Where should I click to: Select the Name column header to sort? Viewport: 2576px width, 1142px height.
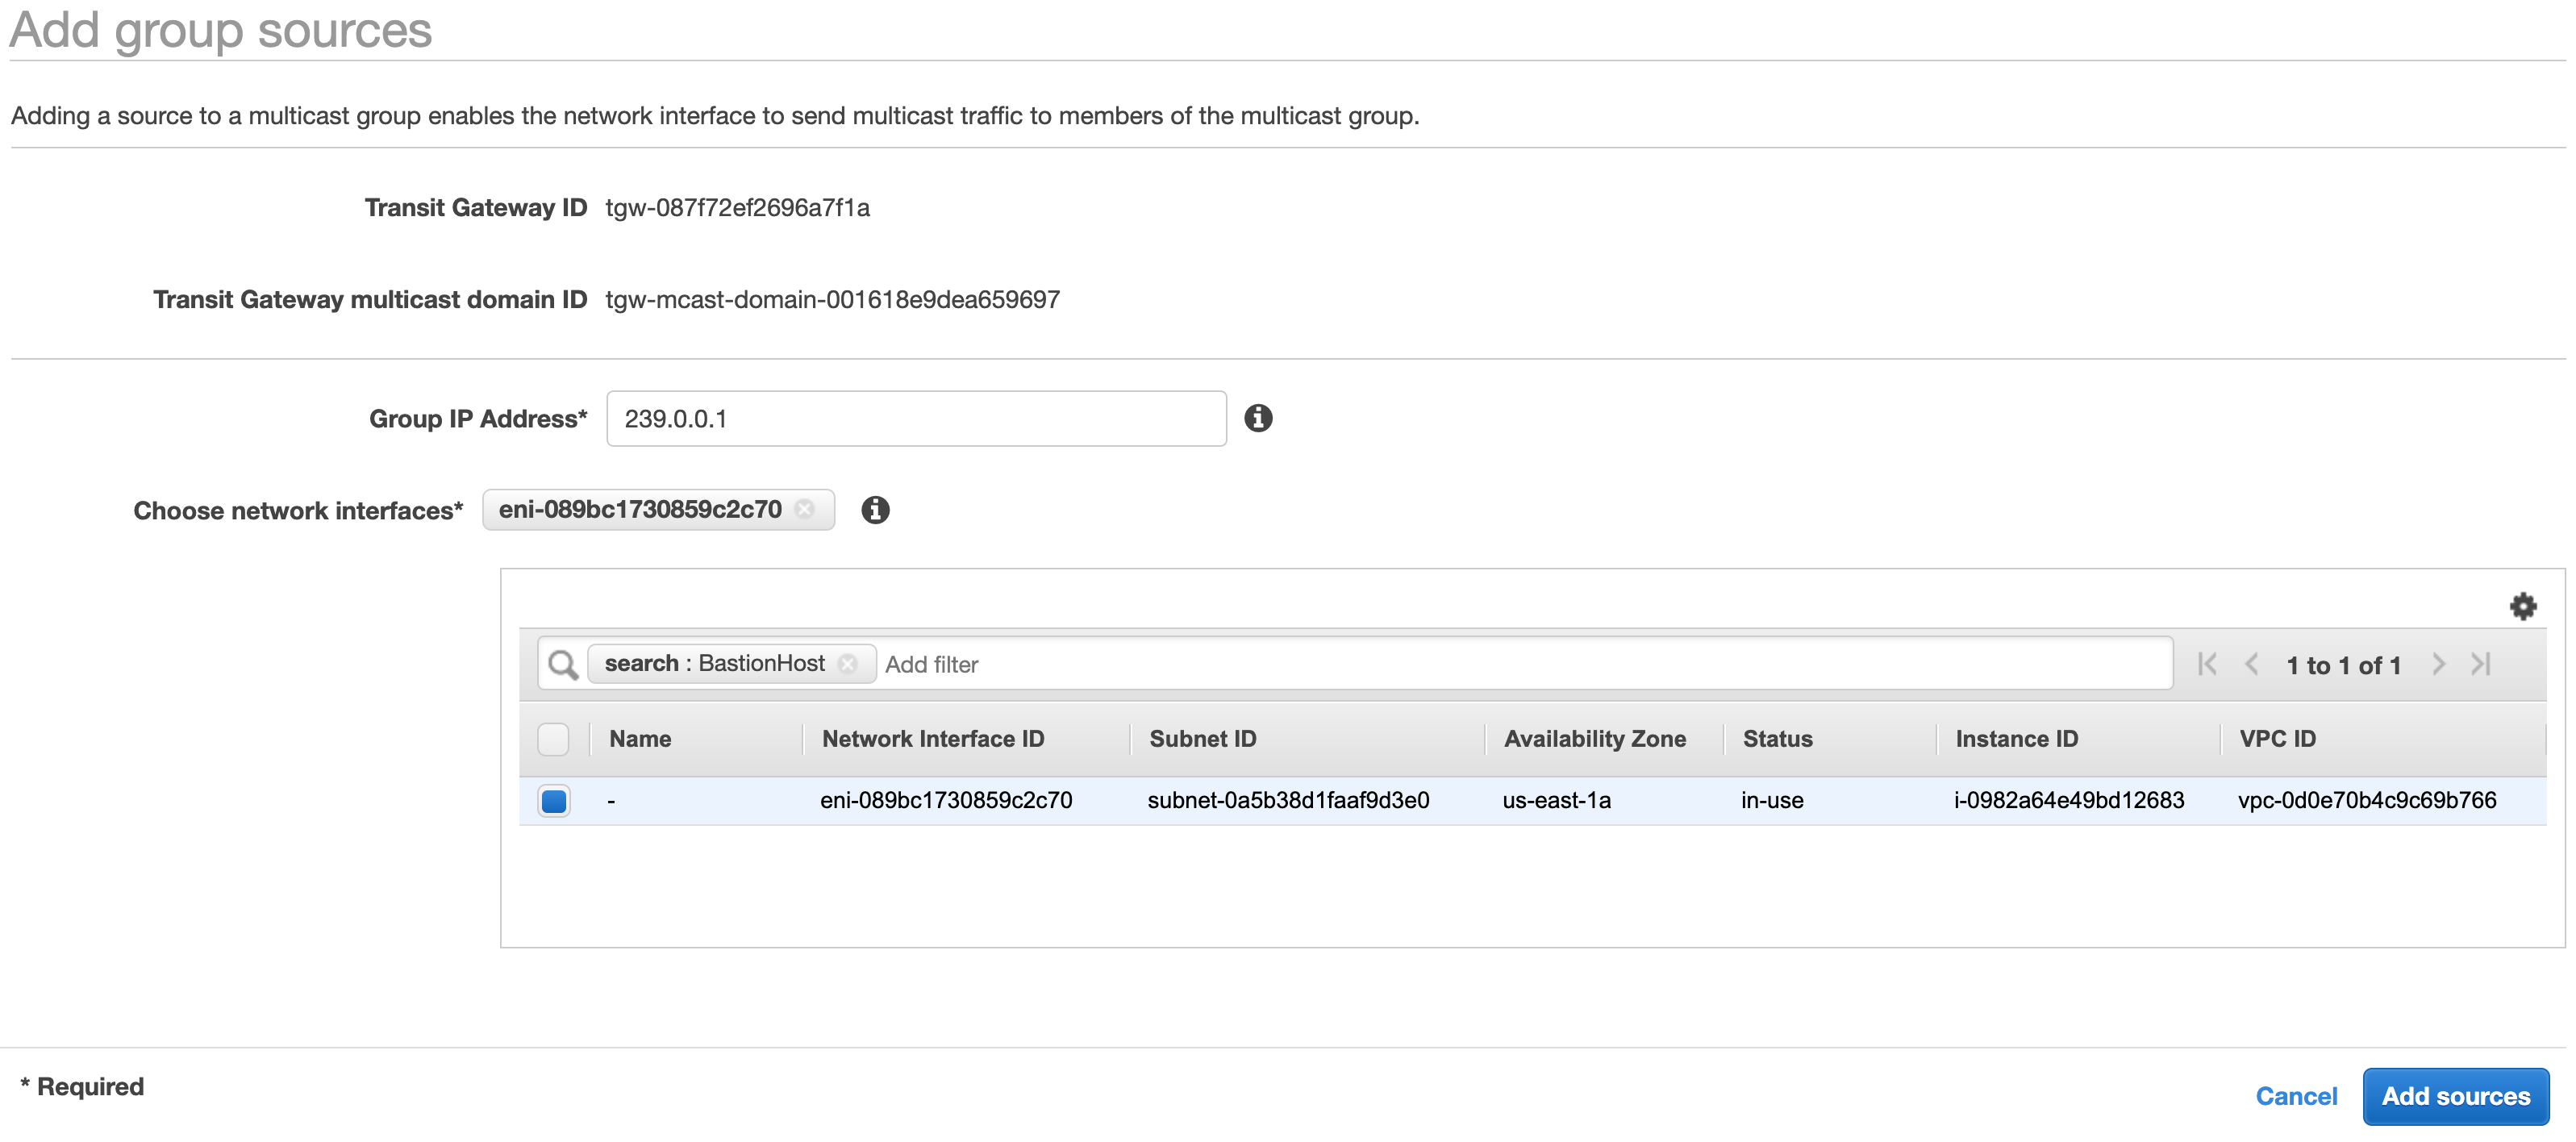642,736
